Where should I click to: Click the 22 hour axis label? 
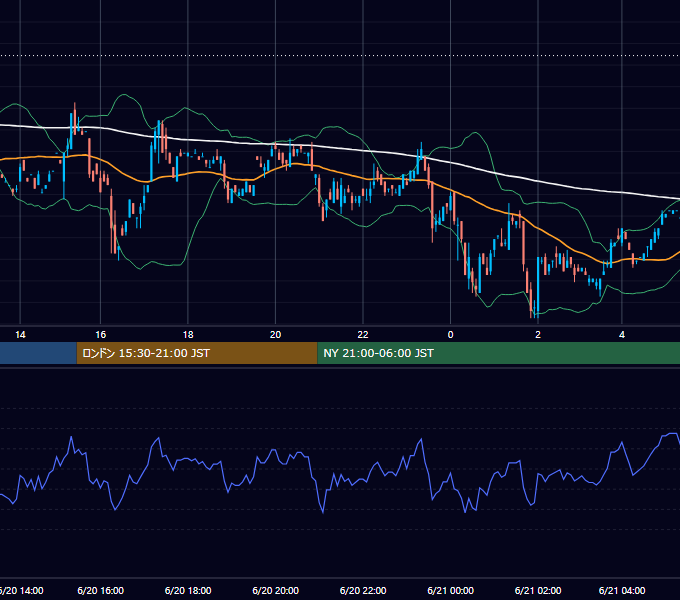click(x=363, y=335)
